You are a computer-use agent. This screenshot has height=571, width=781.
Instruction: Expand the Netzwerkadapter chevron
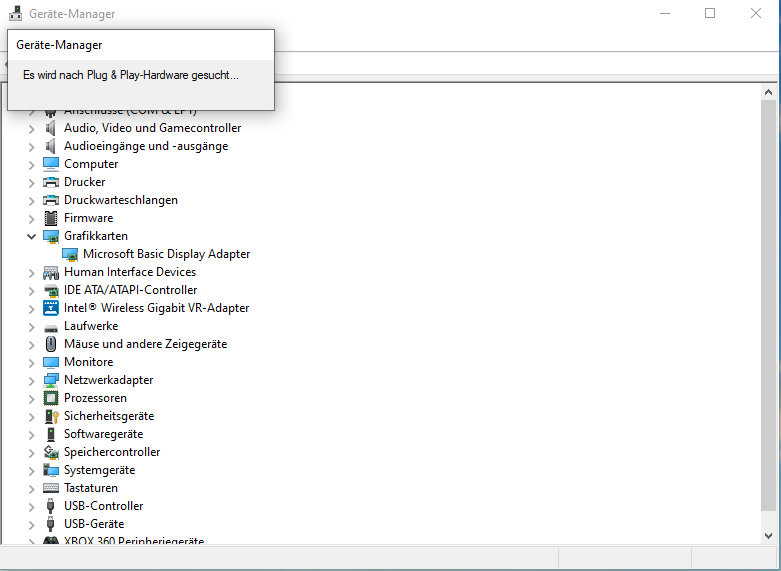(31, 381)
